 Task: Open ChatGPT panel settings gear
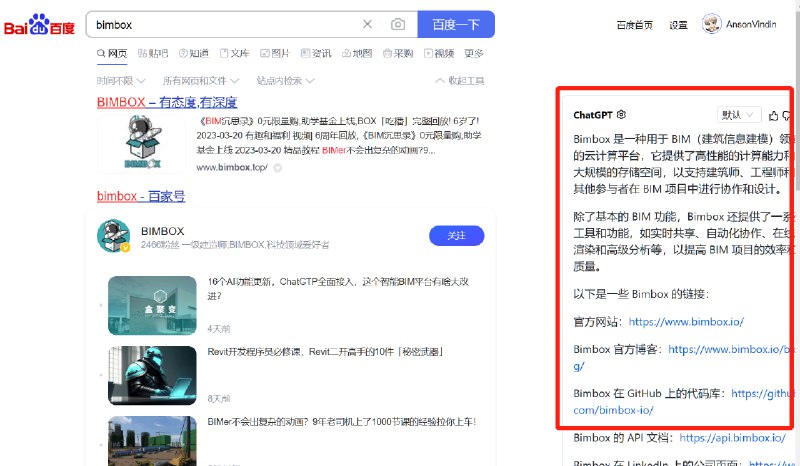pyautogui.click(x=621, y=114)
